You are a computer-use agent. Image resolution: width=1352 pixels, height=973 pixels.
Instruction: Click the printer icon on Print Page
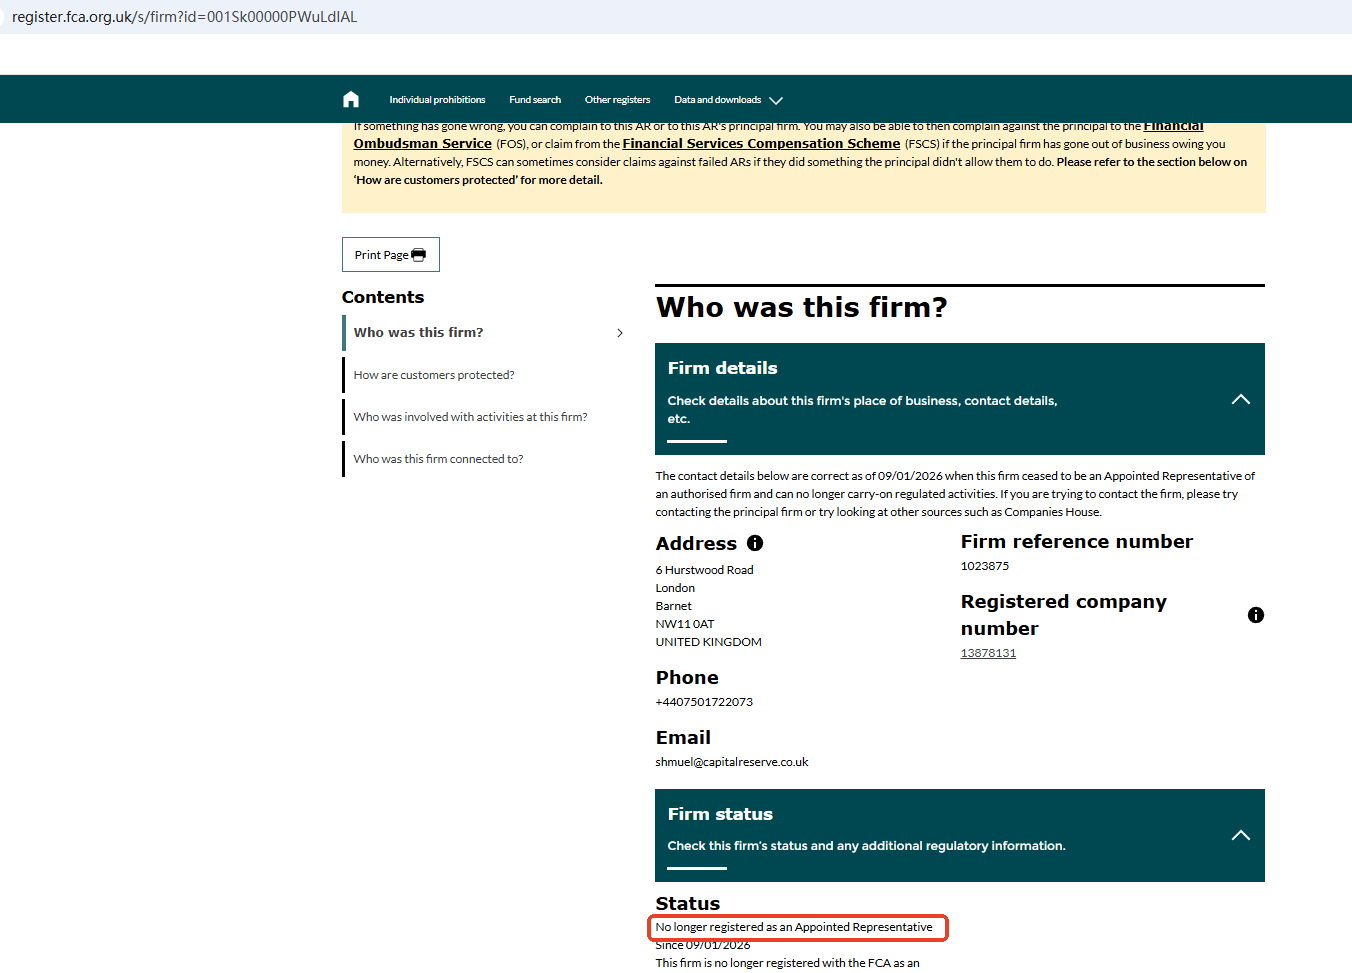click(x=418, y=255)
